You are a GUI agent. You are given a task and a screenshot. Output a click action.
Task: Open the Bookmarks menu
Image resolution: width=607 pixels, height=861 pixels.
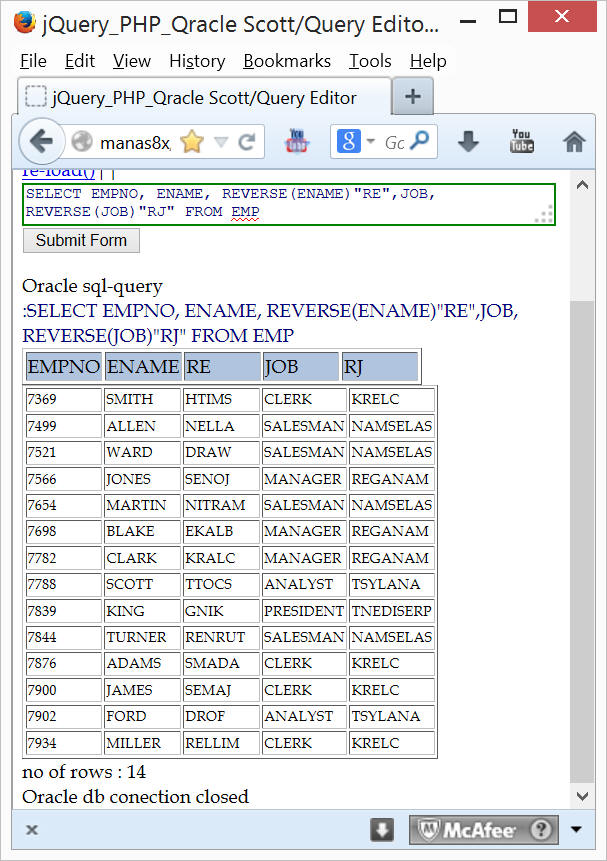click(287, 61)
